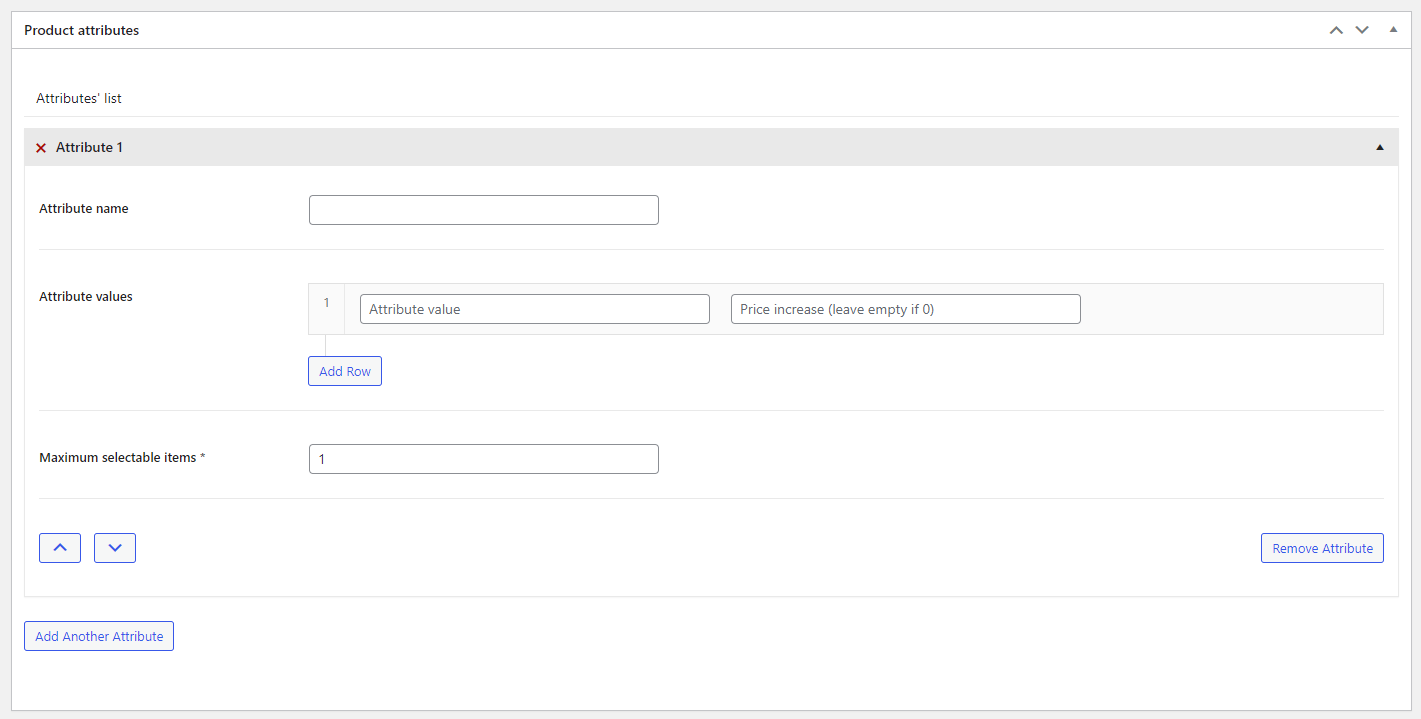
Task: Click the Add Row button
Action: click(345, 371)
